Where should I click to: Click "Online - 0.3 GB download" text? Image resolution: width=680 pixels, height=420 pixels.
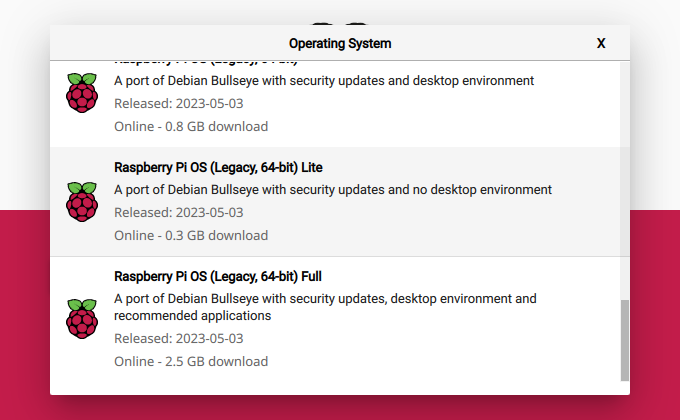(191, 235)
